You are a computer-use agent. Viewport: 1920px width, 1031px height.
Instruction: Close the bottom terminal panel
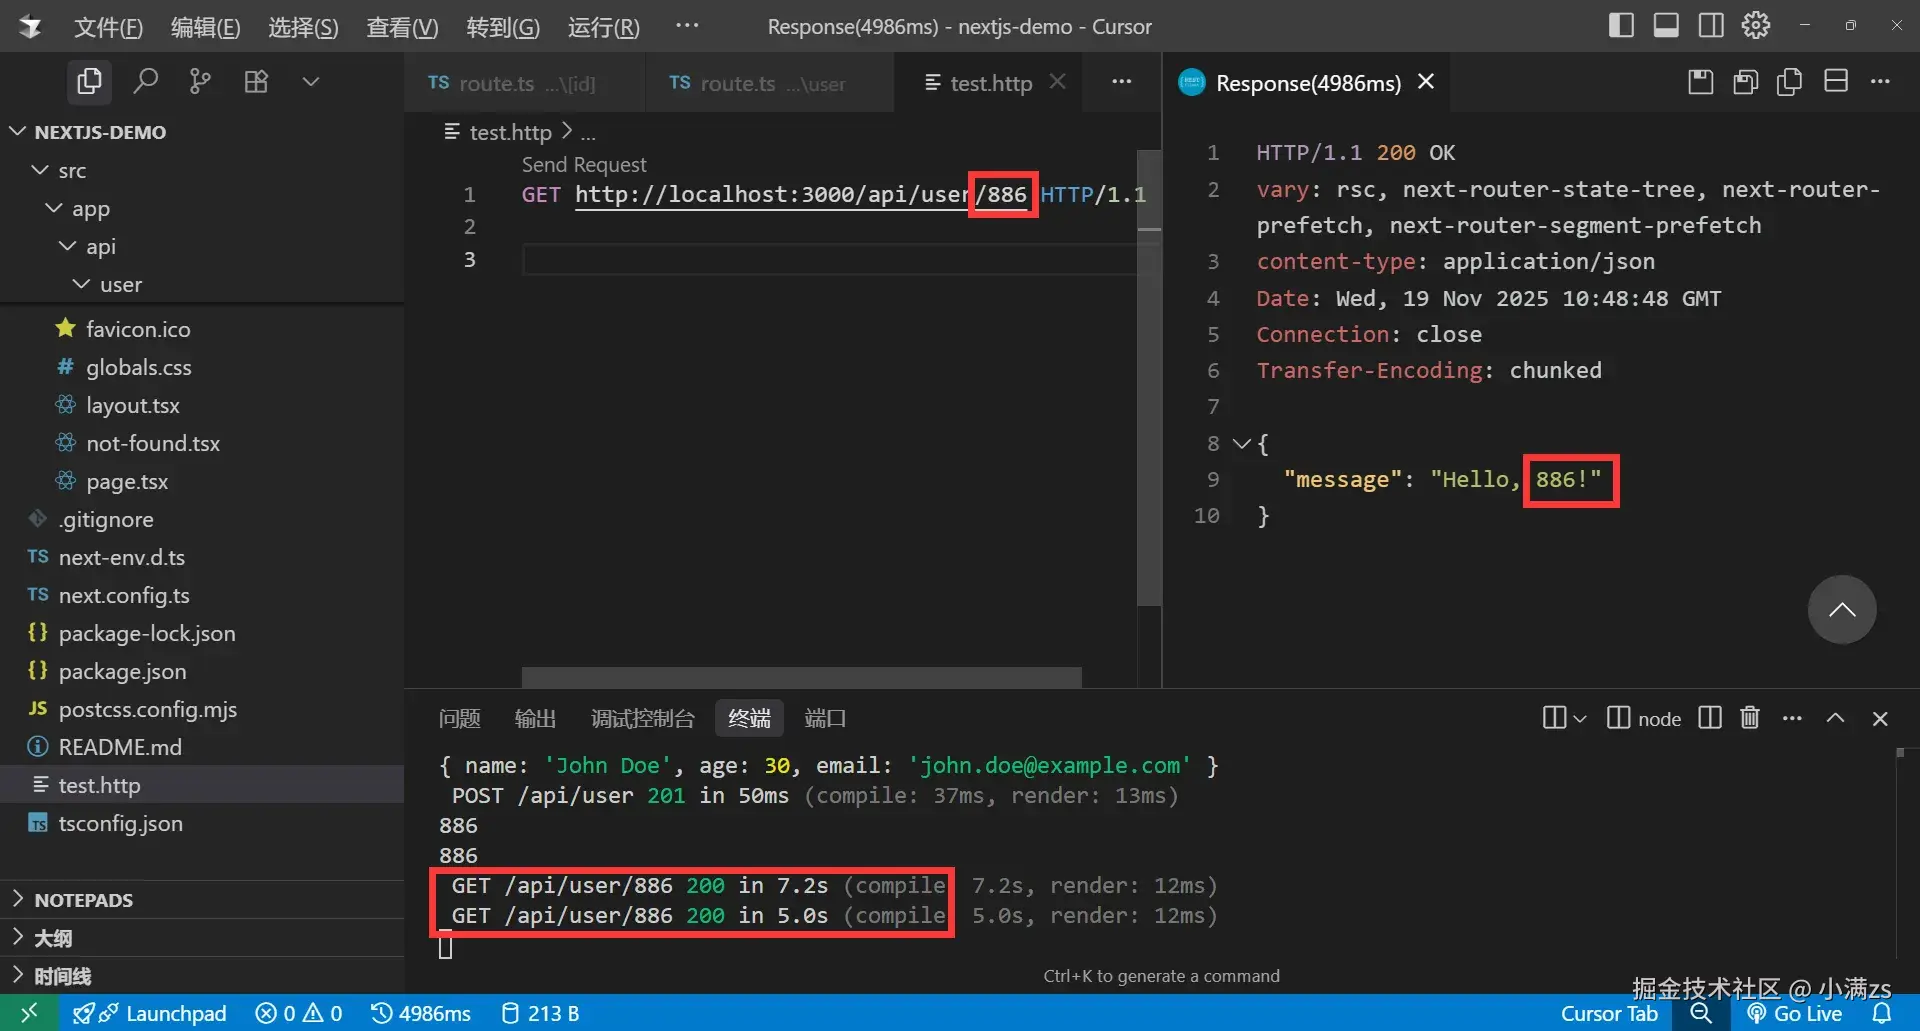pos(1880,718)
